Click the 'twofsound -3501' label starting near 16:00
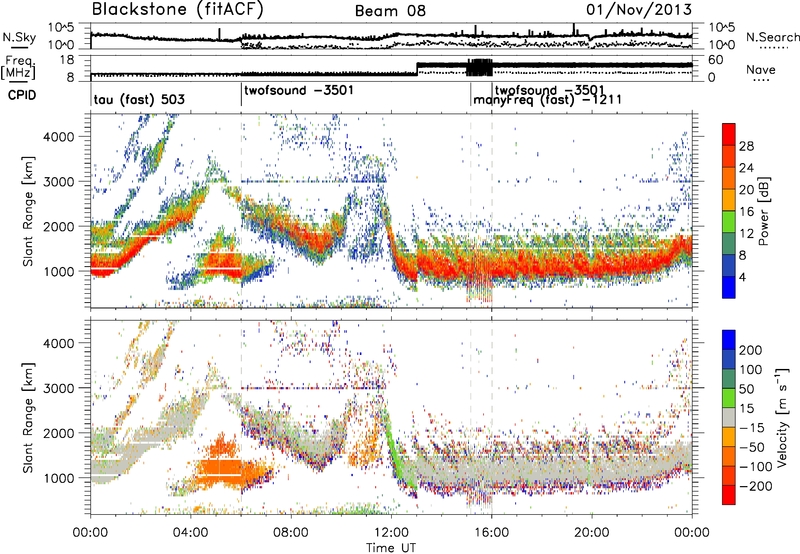 click(x=549, y=90)
